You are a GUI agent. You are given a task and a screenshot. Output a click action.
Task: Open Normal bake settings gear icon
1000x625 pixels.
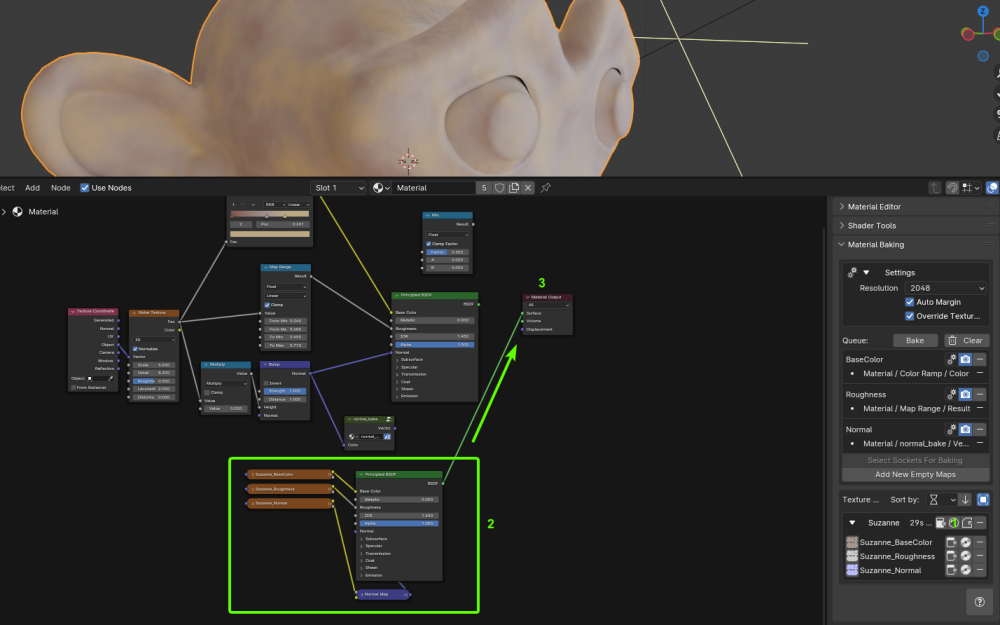[x=952, y=429]
